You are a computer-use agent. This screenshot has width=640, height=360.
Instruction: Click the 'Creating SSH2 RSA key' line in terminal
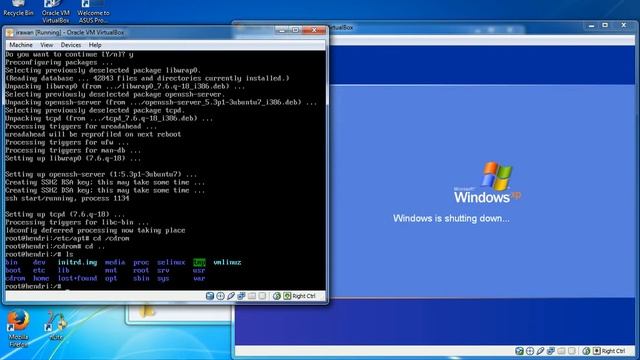point(105,182)
